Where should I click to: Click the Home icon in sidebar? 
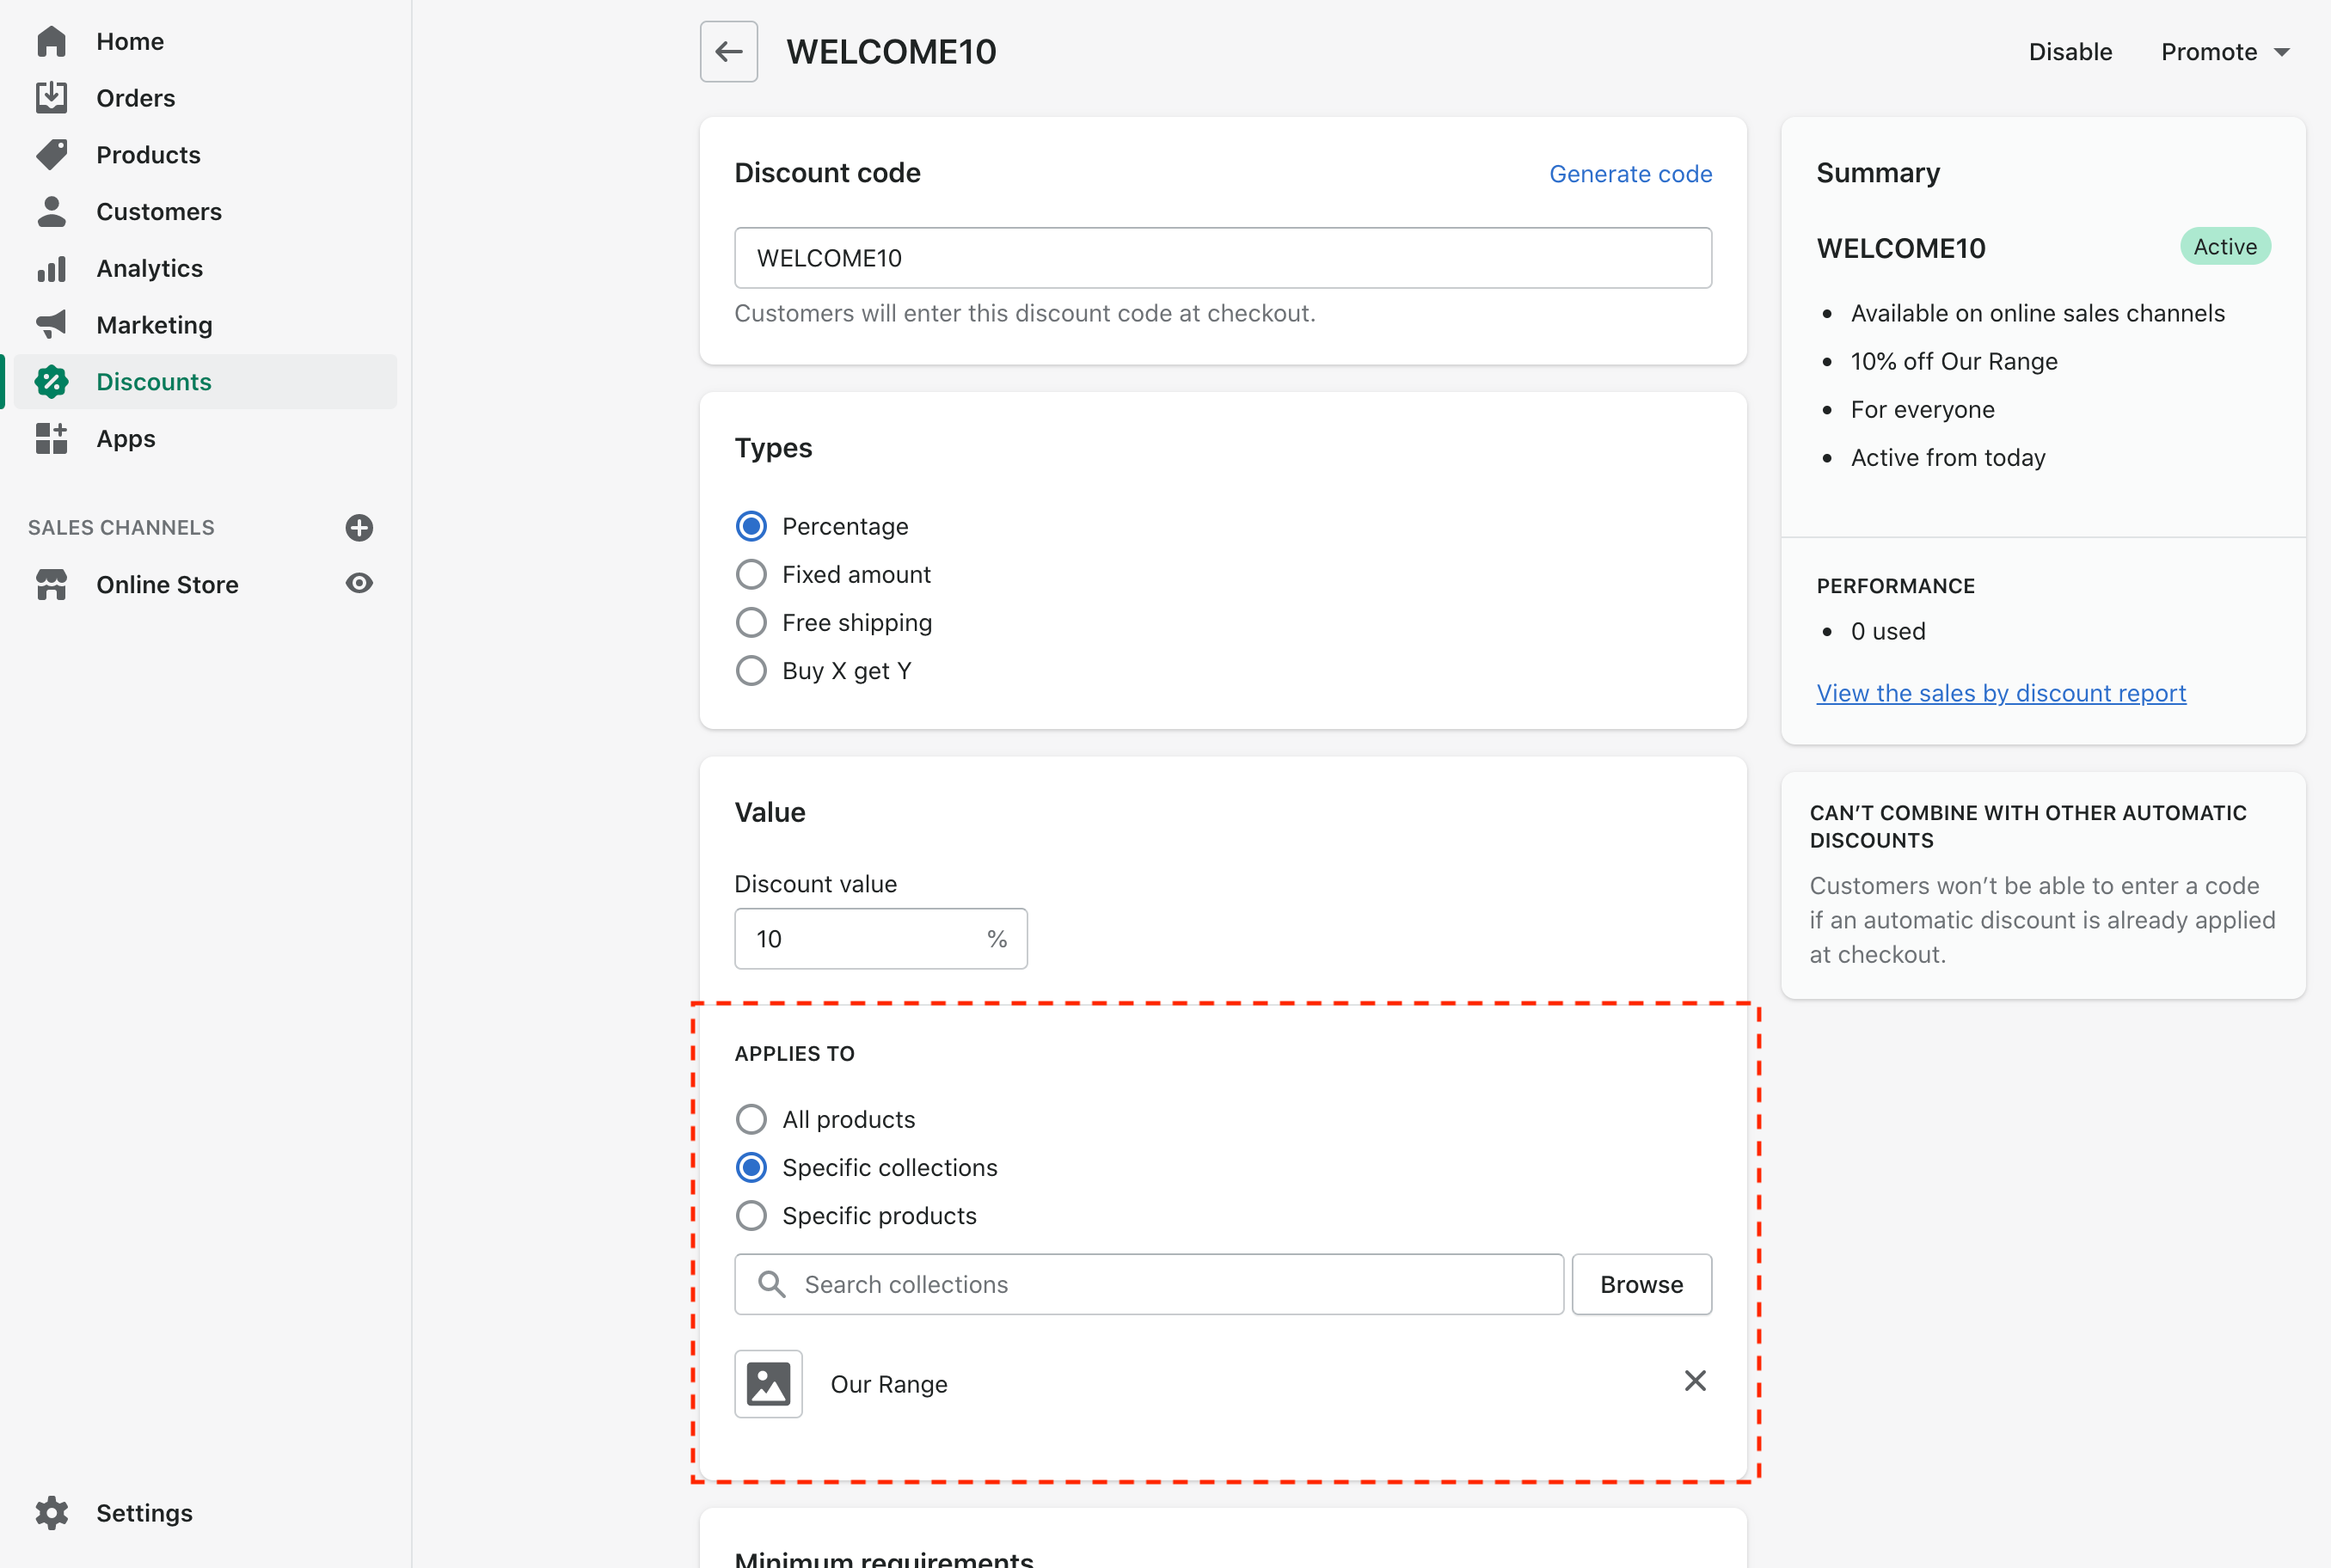click(51, 41)
